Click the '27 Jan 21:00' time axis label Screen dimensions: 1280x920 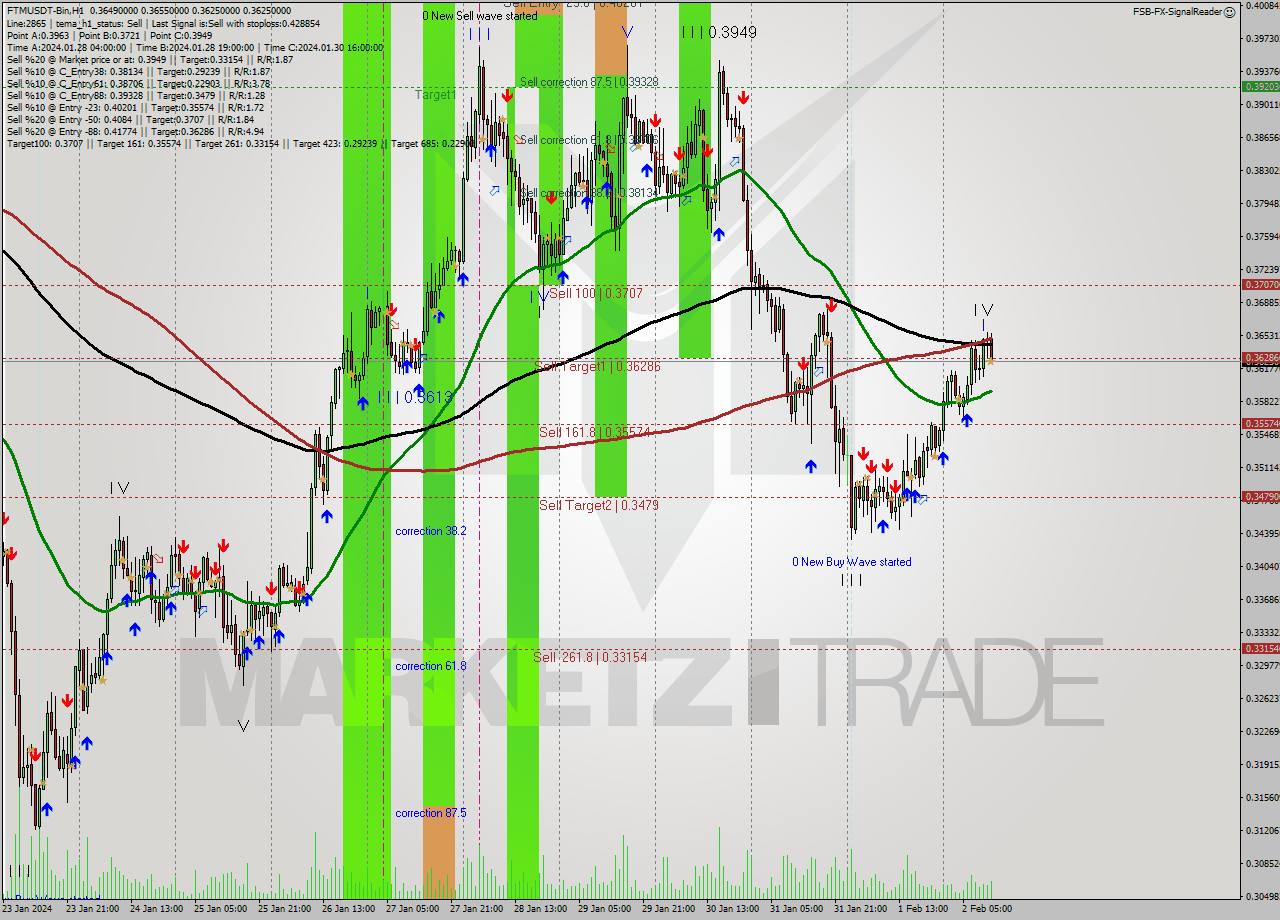point(477,909)
